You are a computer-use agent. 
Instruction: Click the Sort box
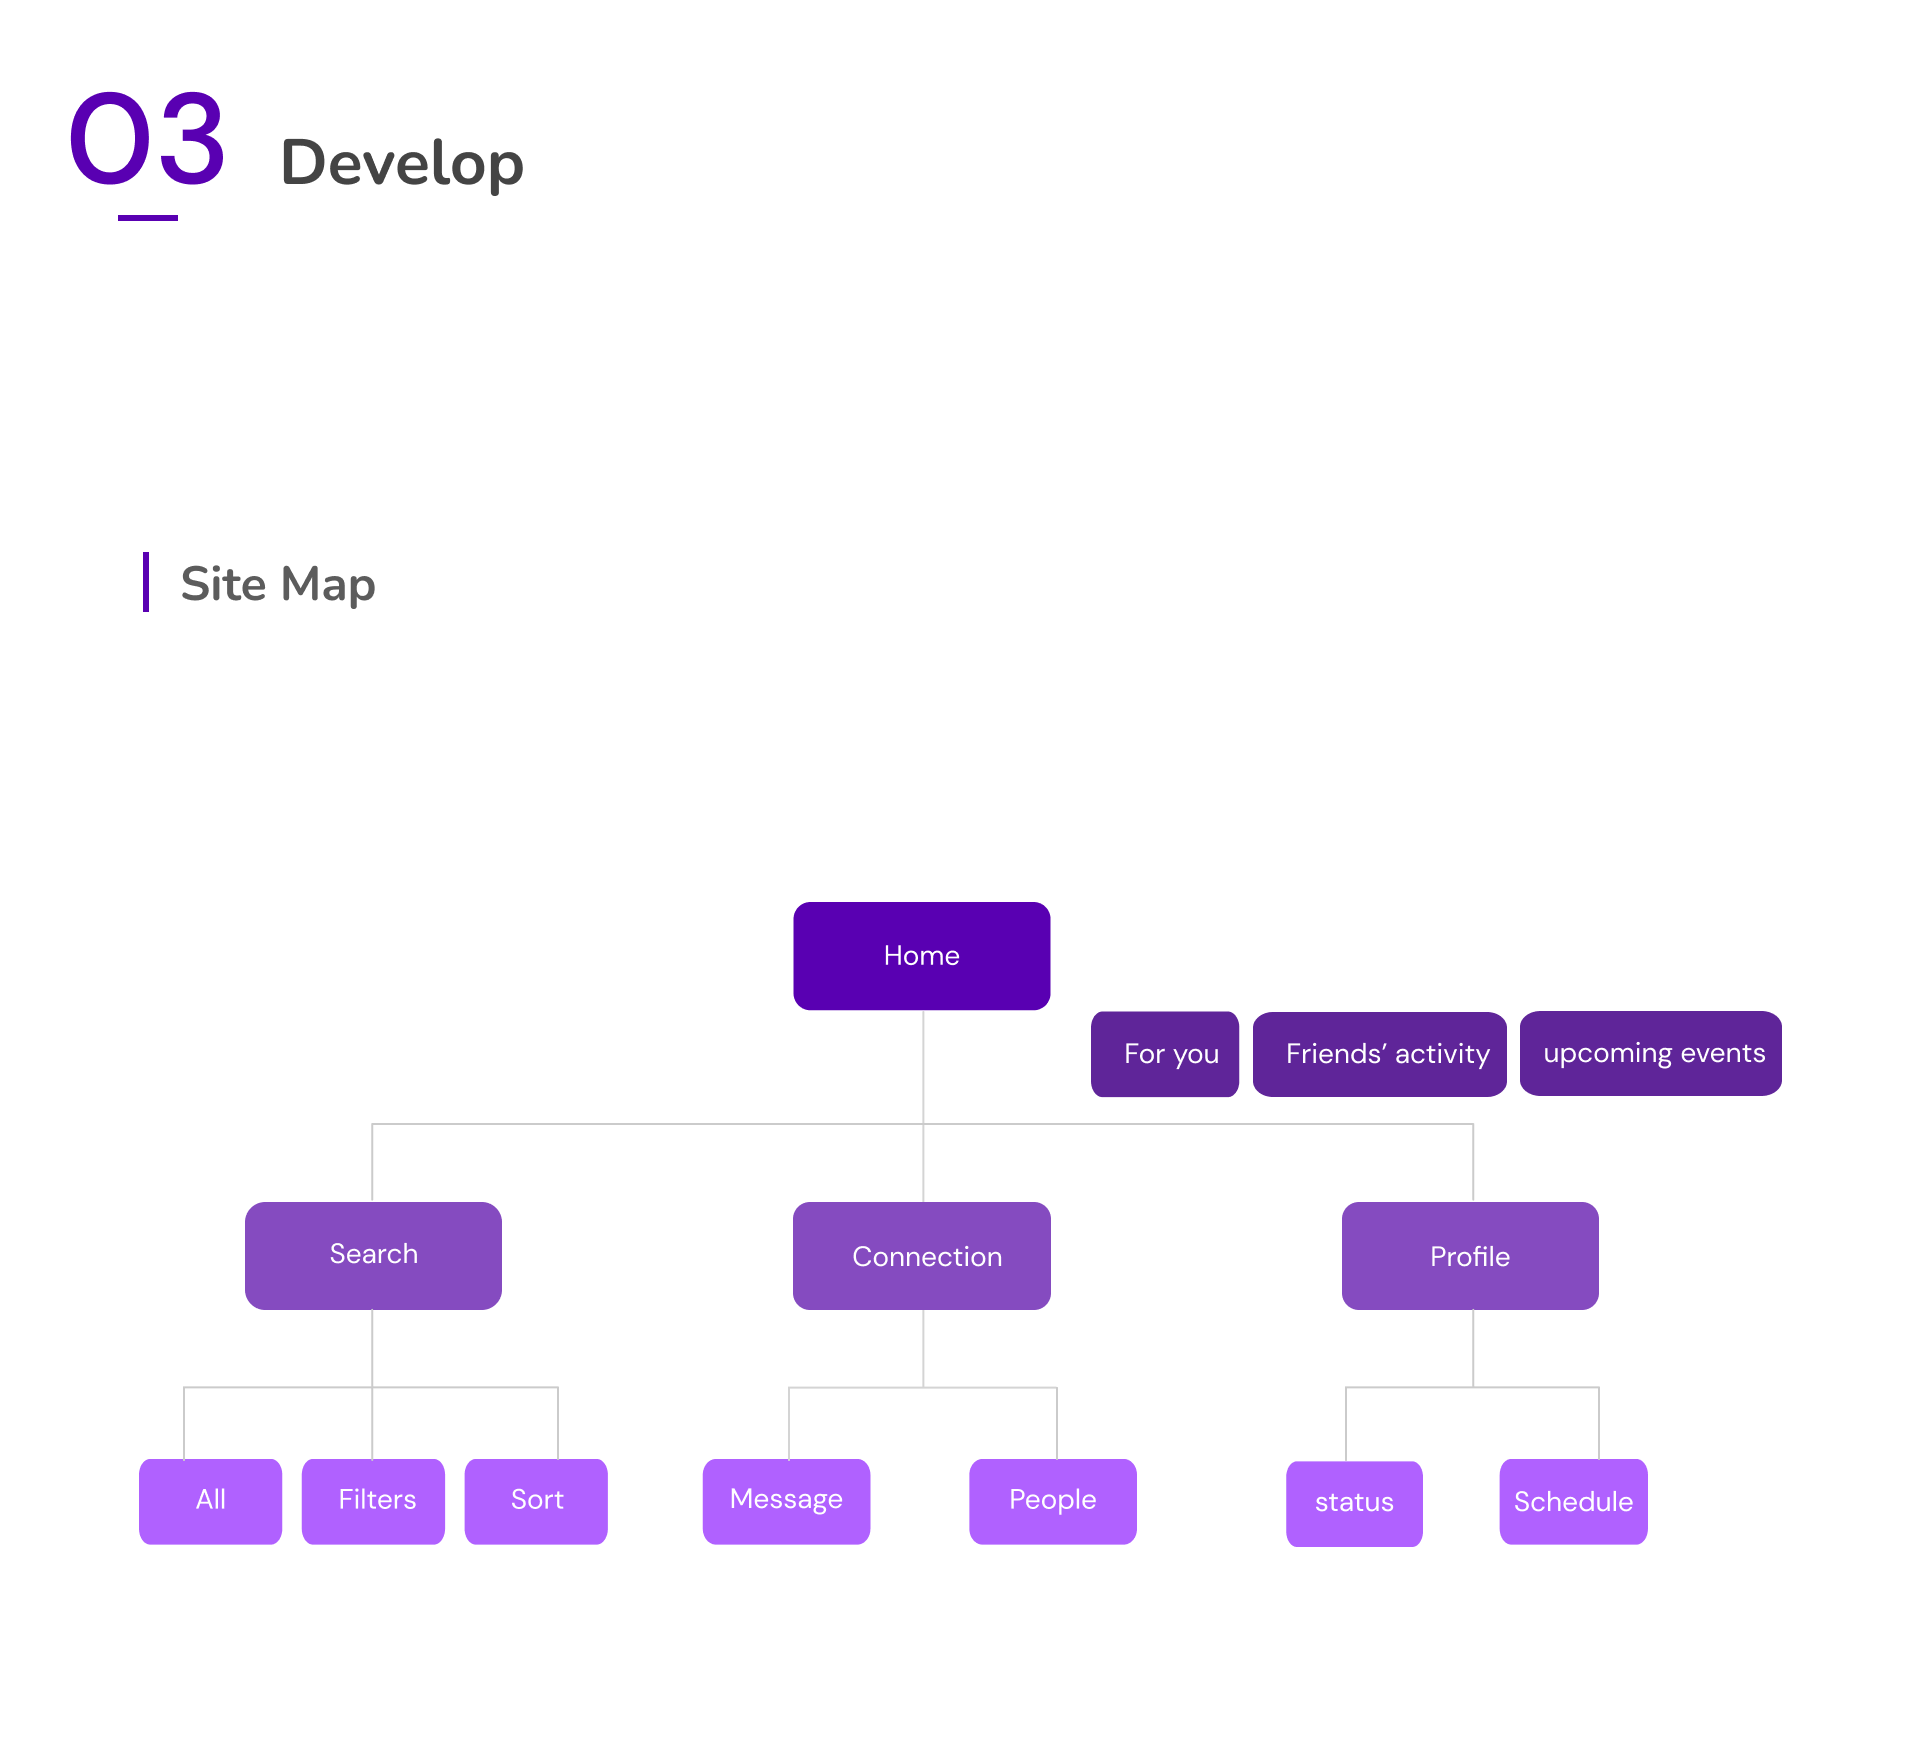(536, 1501)
